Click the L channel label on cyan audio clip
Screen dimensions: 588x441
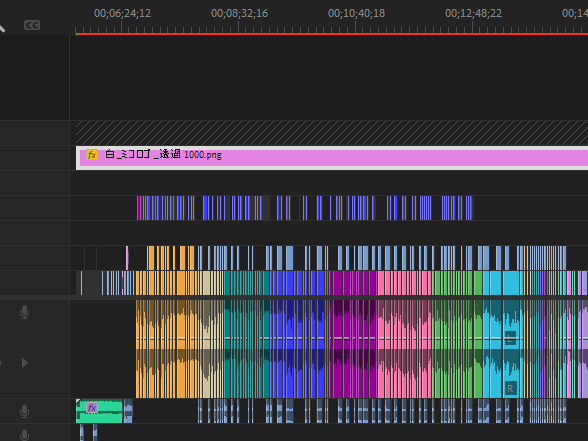click(510, 338)
